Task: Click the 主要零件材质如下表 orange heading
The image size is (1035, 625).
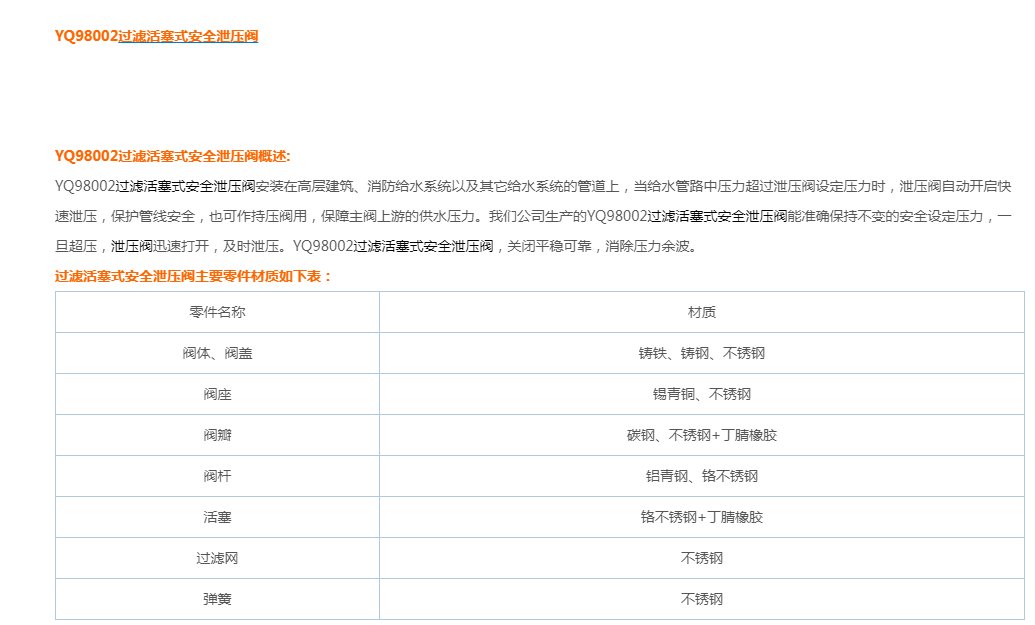Action: 193,276
